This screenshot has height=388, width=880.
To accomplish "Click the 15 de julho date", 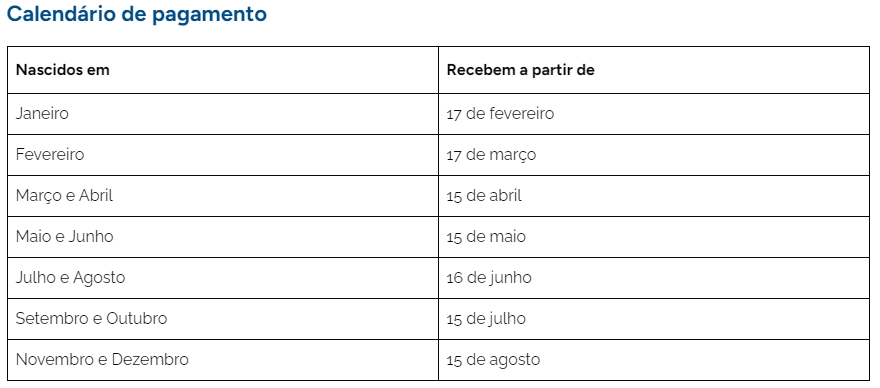I will [486, 319].
